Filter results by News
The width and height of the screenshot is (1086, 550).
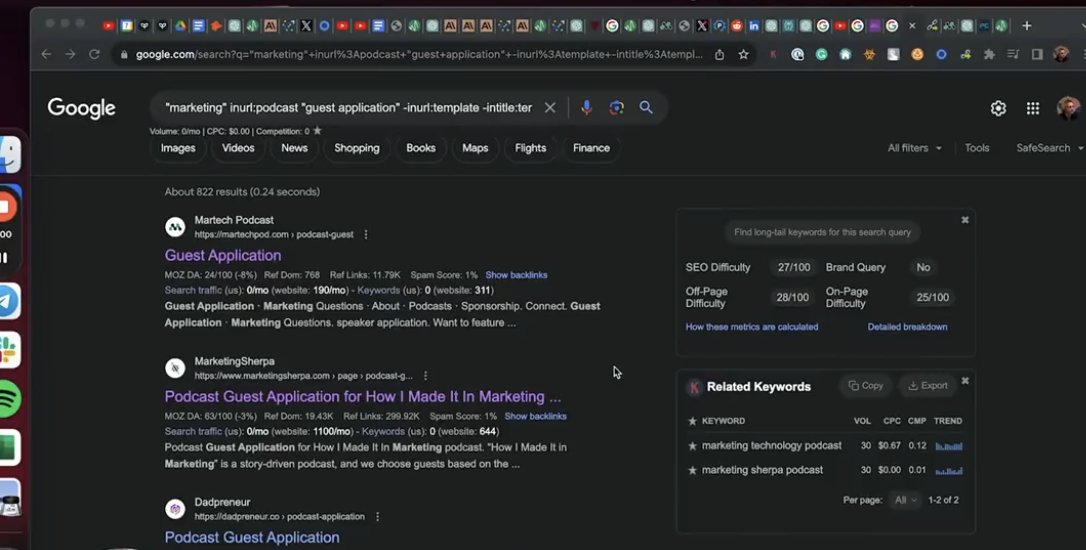pyautogui.click(x=294, y=148)
